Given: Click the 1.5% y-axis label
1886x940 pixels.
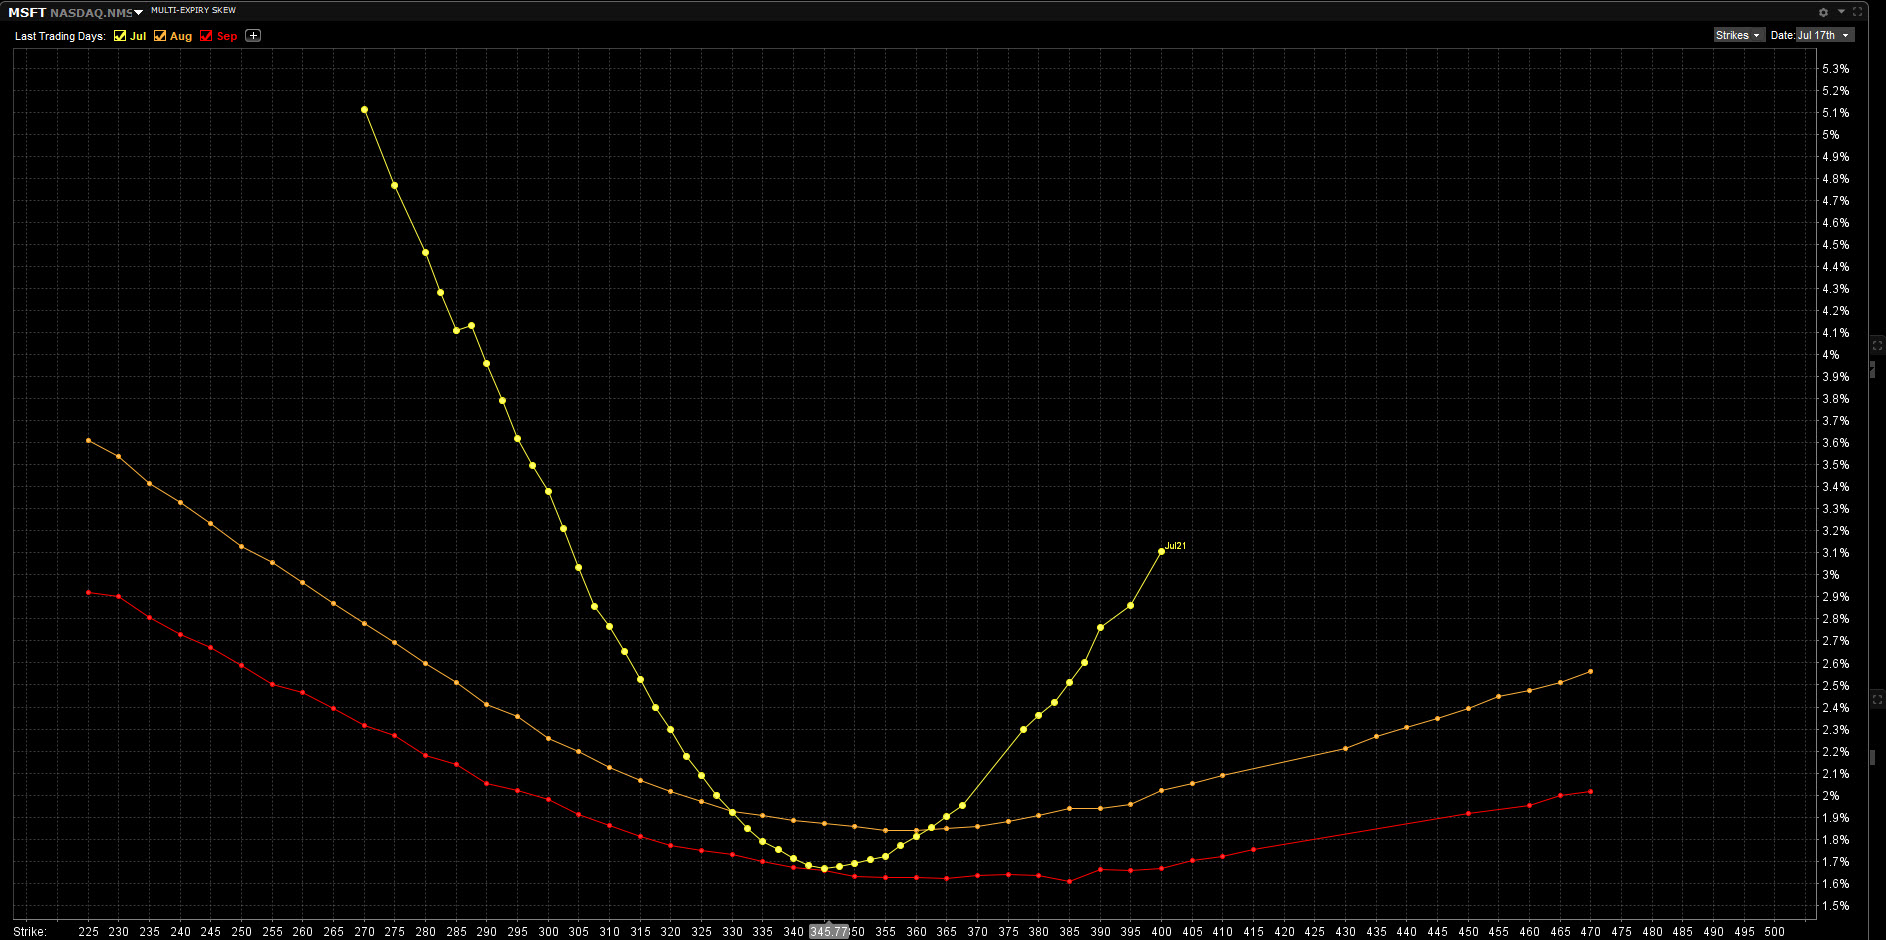Looking at the screenshot, I should point(1836,906).
